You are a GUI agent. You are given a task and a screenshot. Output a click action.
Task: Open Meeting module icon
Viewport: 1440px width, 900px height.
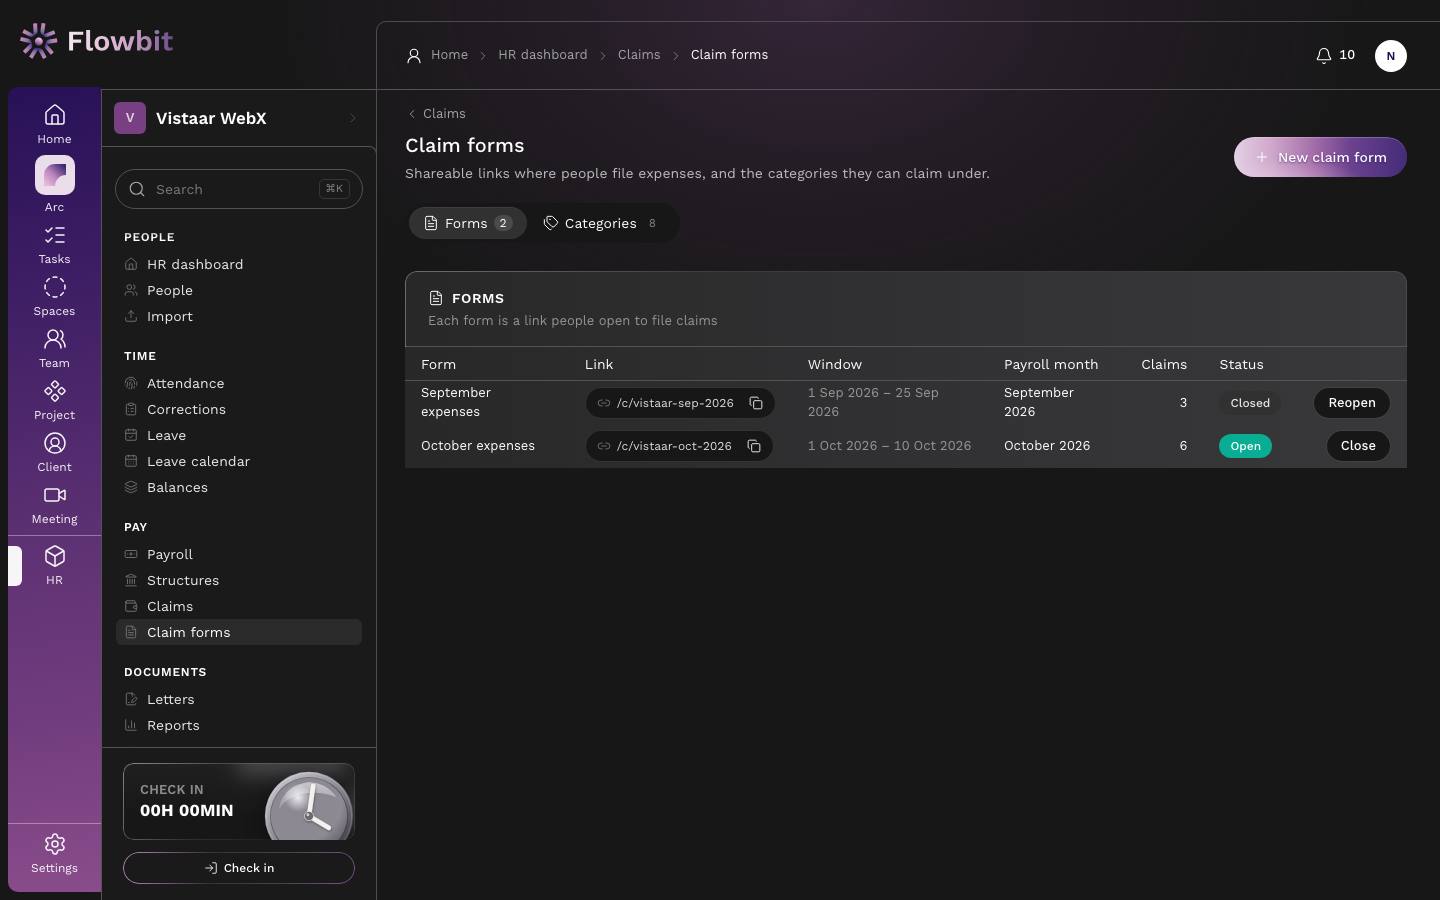click(54, 505)
